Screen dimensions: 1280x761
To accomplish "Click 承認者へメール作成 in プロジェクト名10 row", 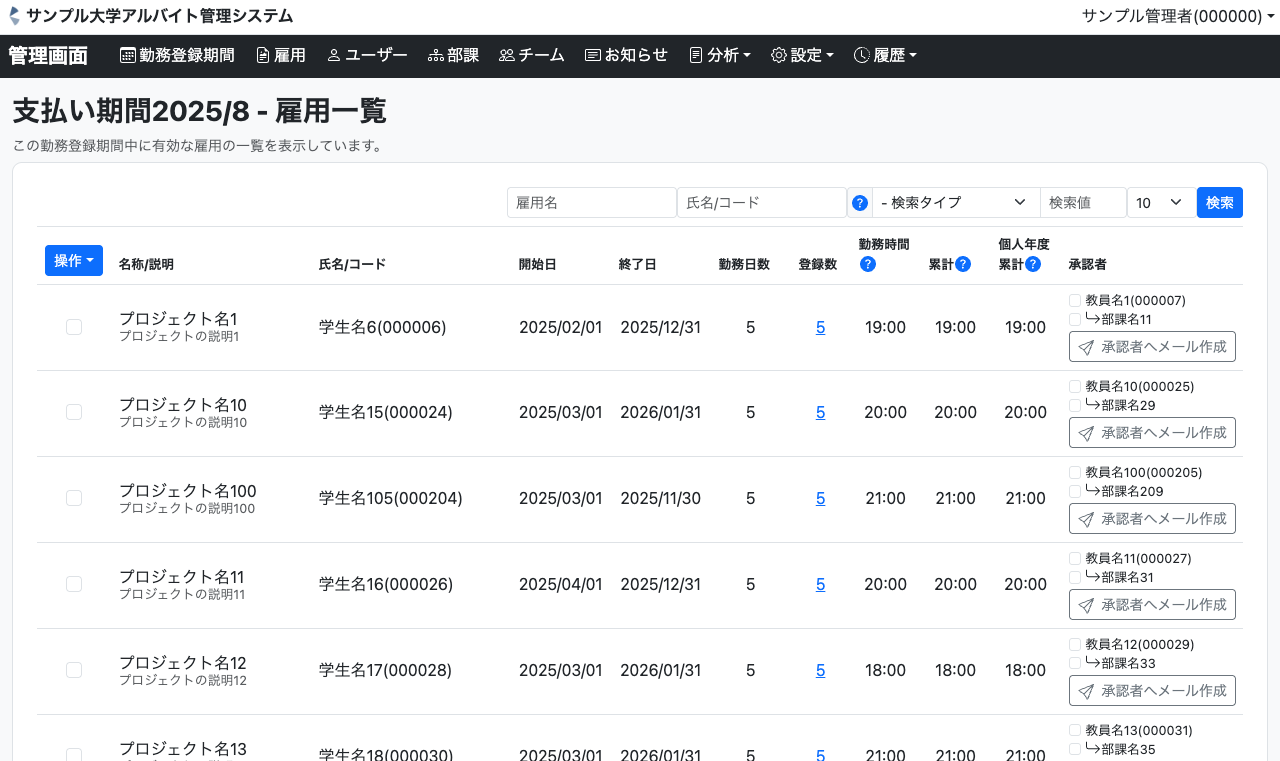I will (x=1152, y=433).
